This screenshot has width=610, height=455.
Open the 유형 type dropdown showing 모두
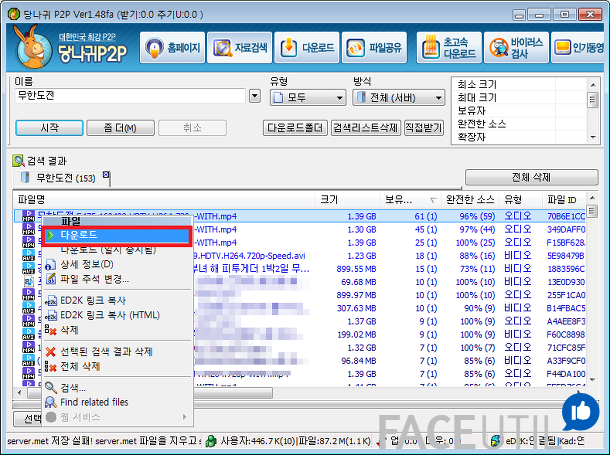pos(305,97)
